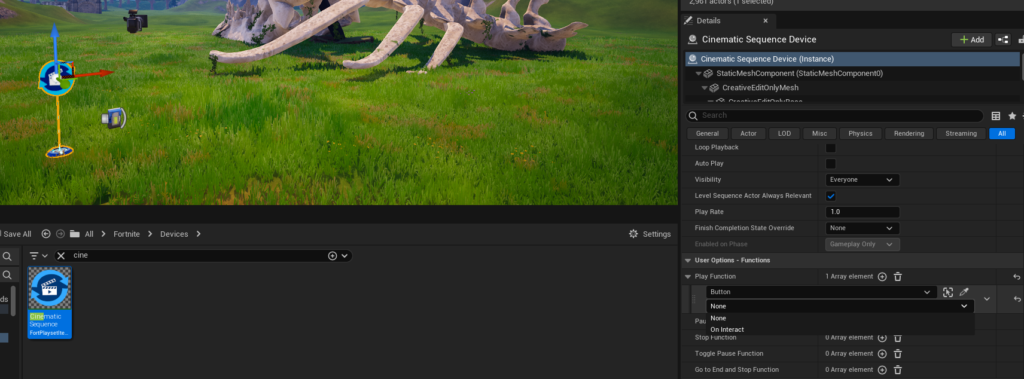Collapse StaticMeshComponent tree node

698,73
